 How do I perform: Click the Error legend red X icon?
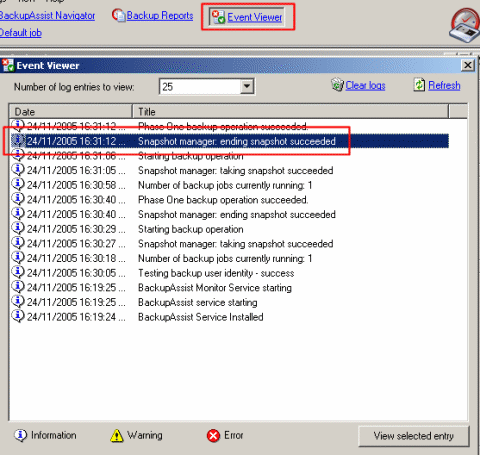tap(213, 436)
